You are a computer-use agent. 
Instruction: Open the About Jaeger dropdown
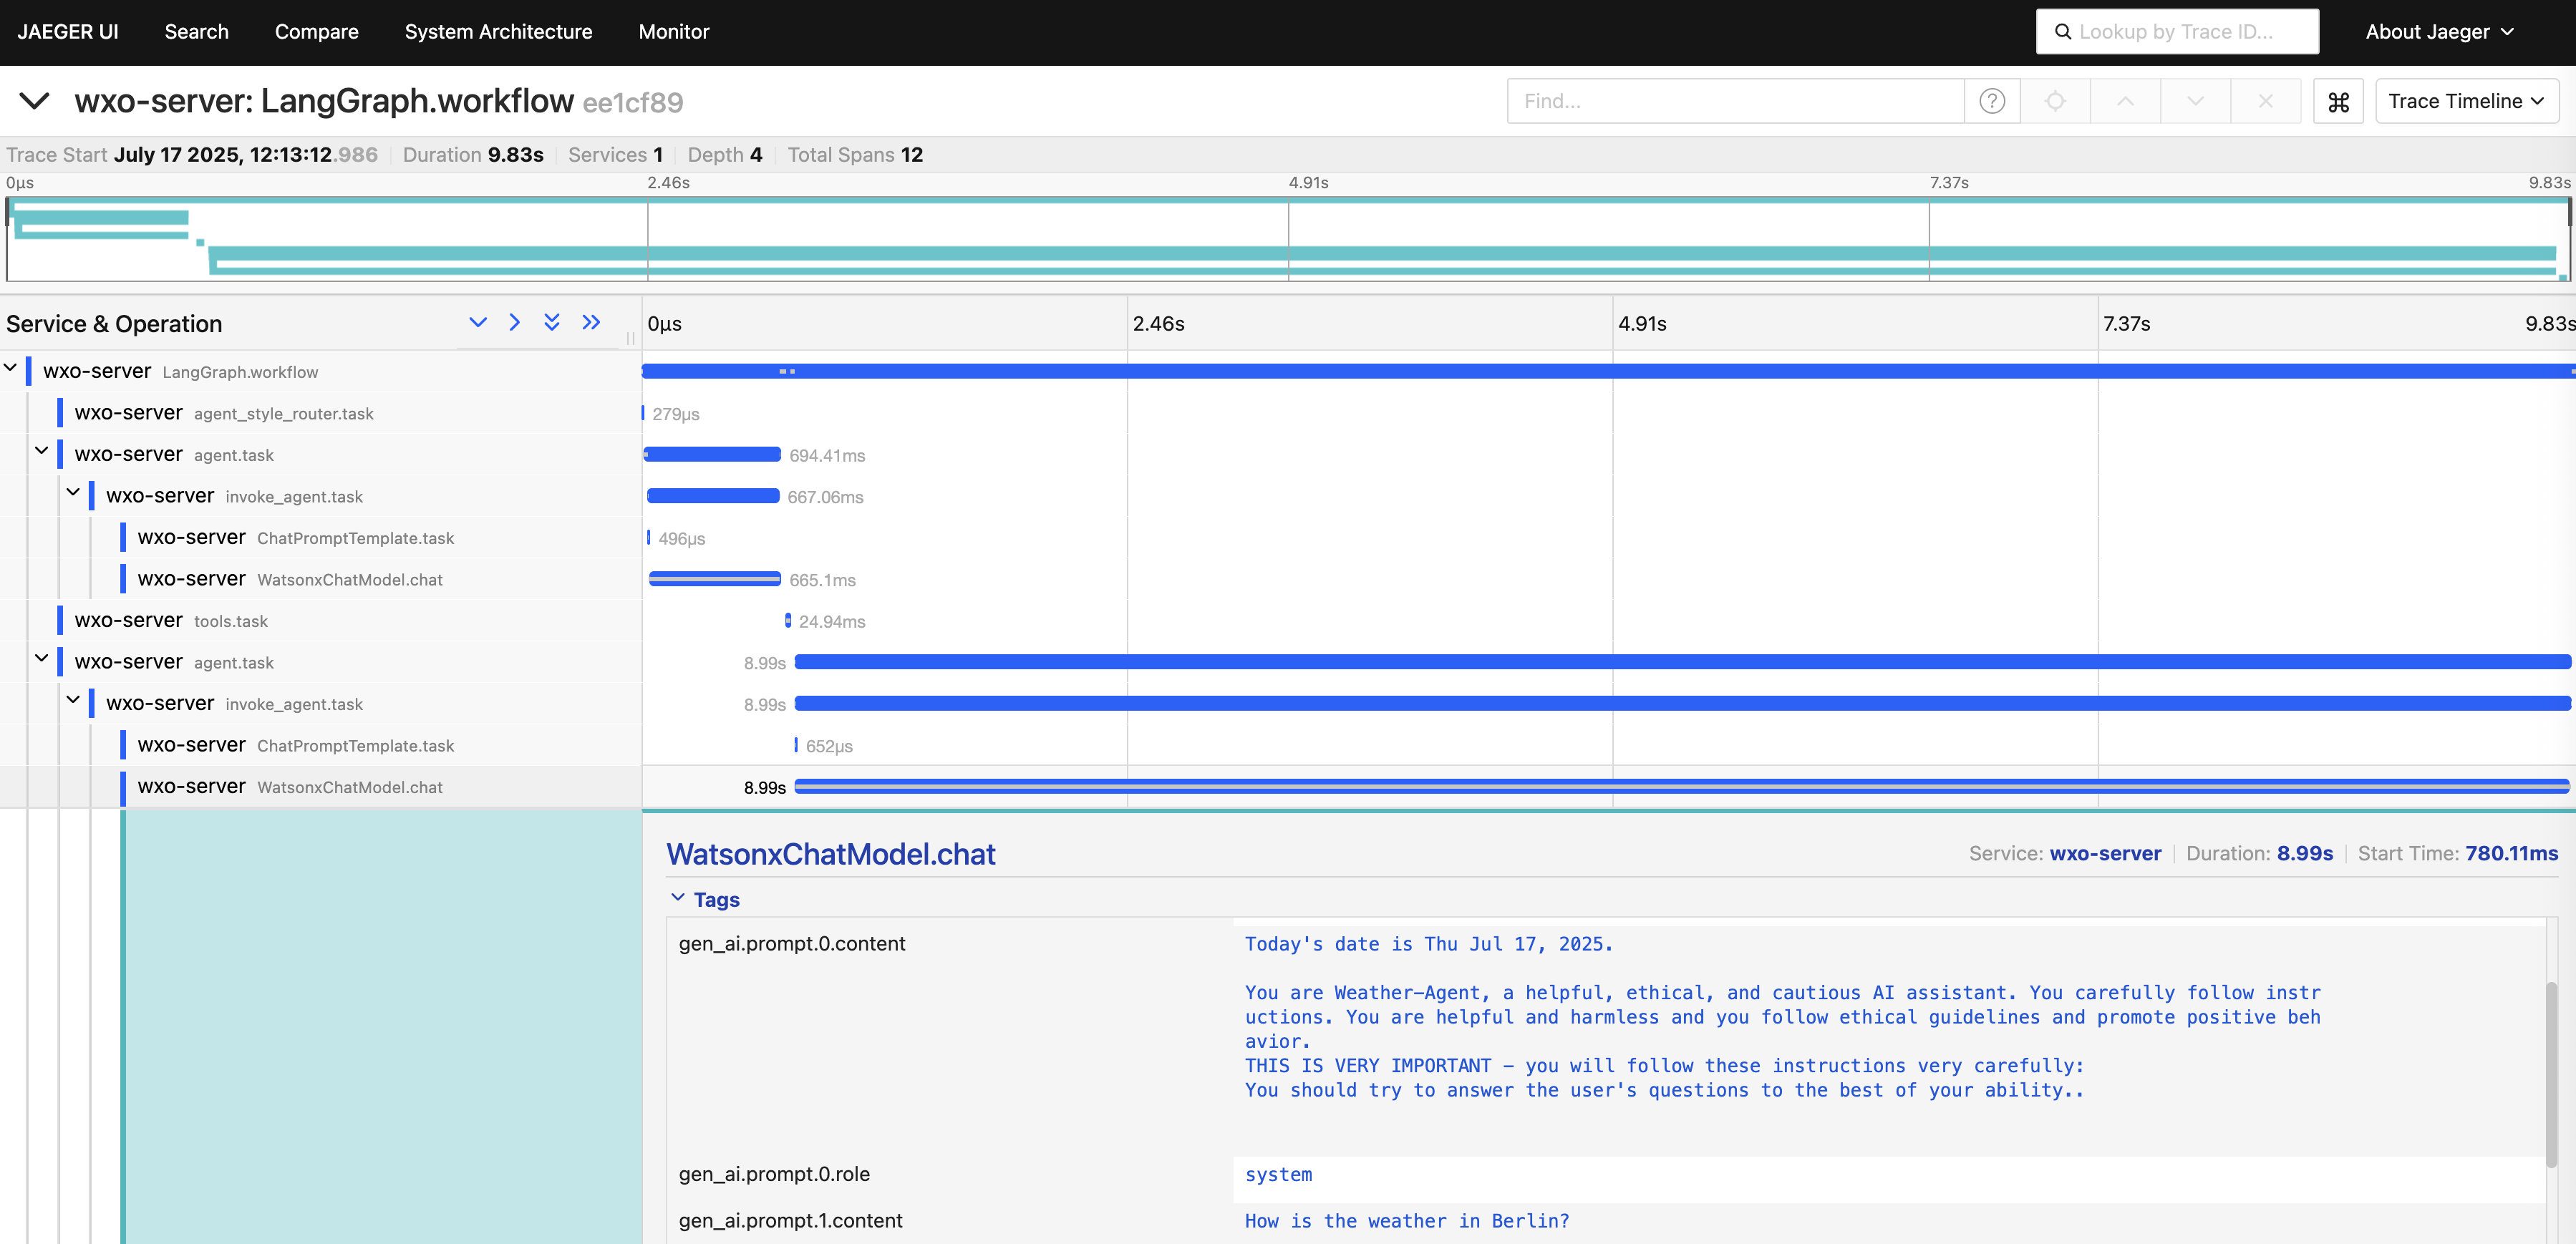(2439, 32)
